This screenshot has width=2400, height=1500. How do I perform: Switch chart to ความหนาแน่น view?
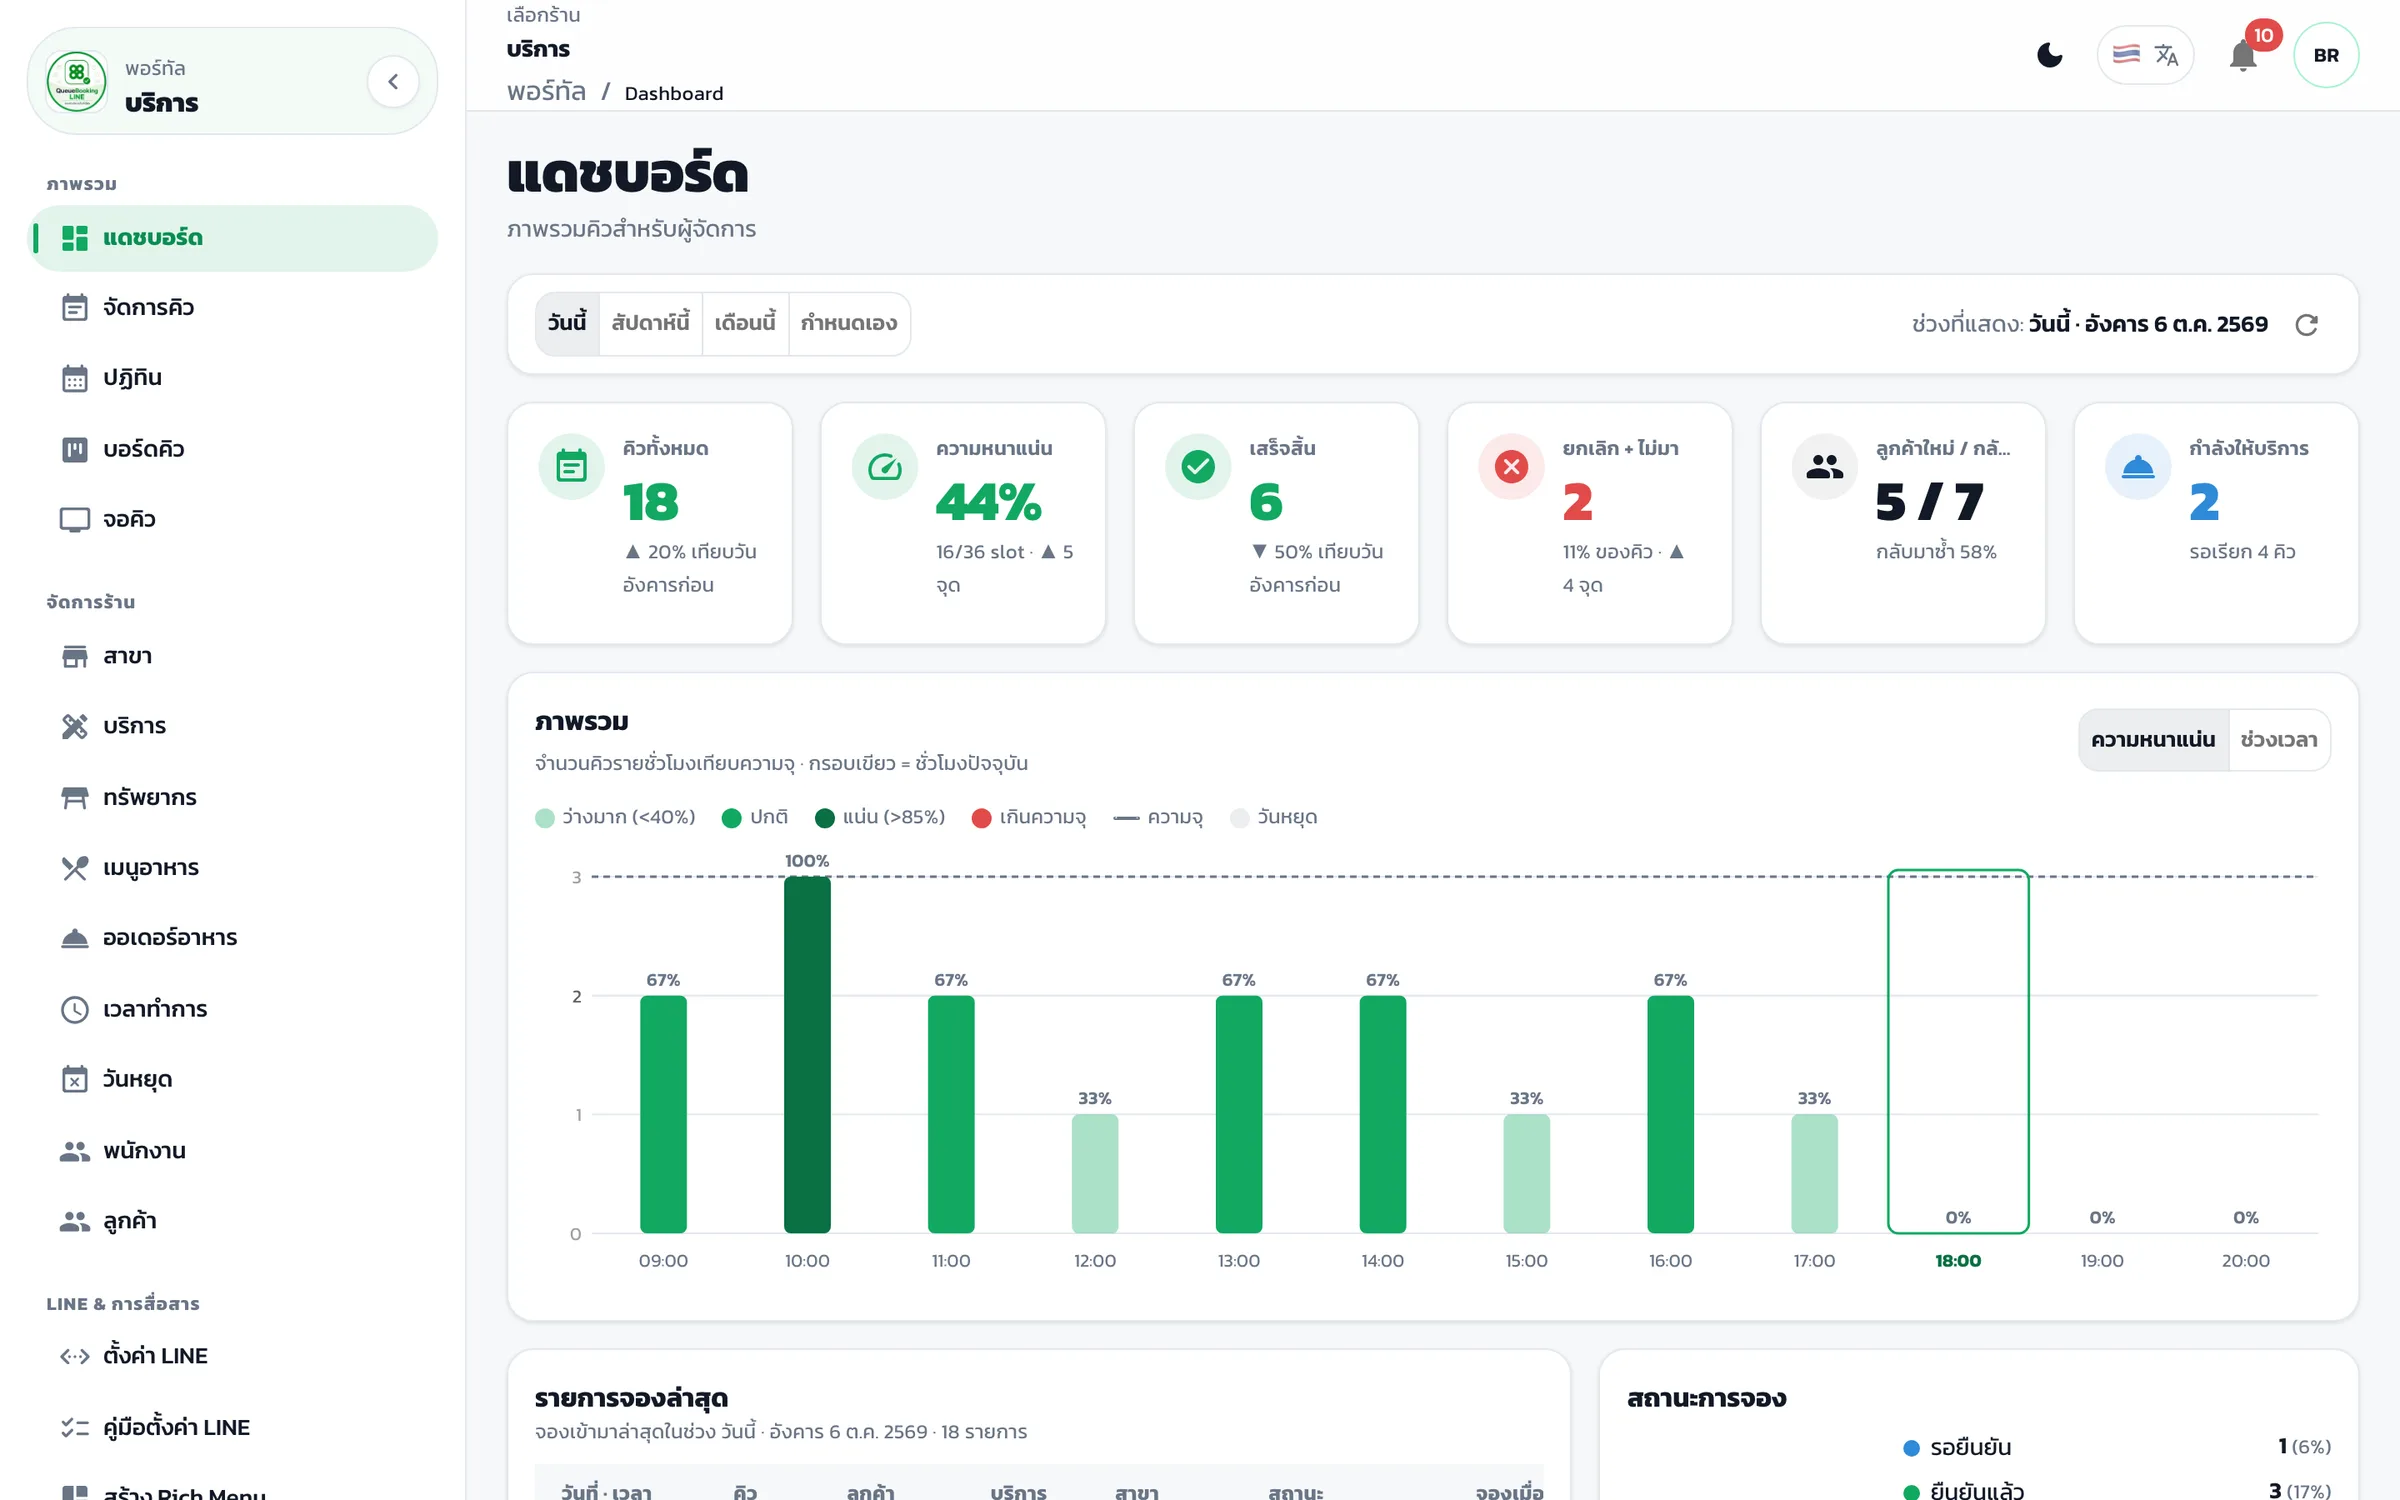[2153, 740]
